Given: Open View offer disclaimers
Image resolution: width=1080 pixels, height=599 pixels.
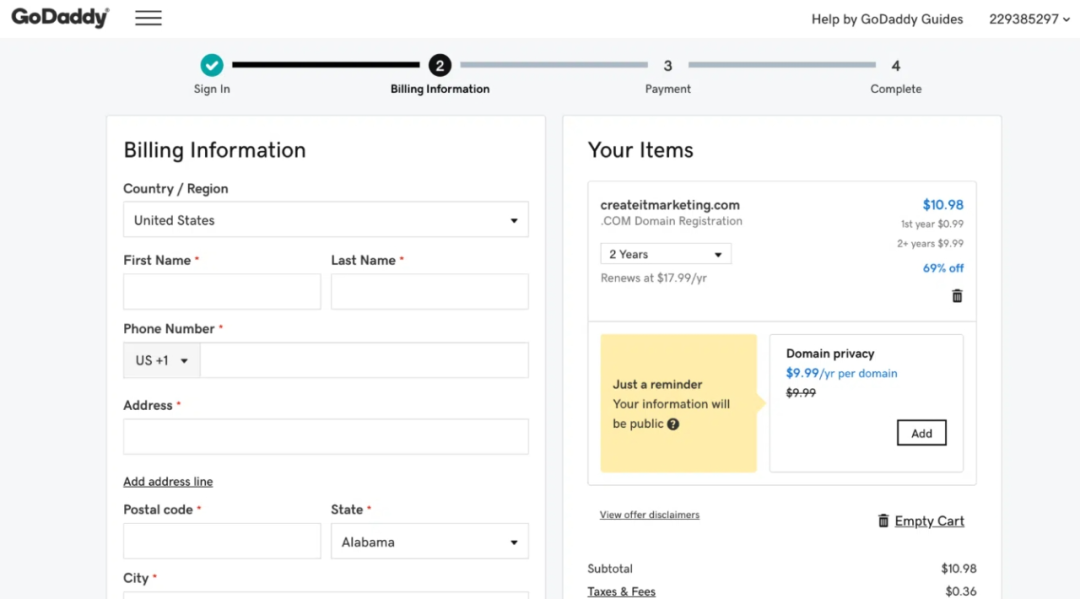Looking at the screenshot, I should point(649,515).
